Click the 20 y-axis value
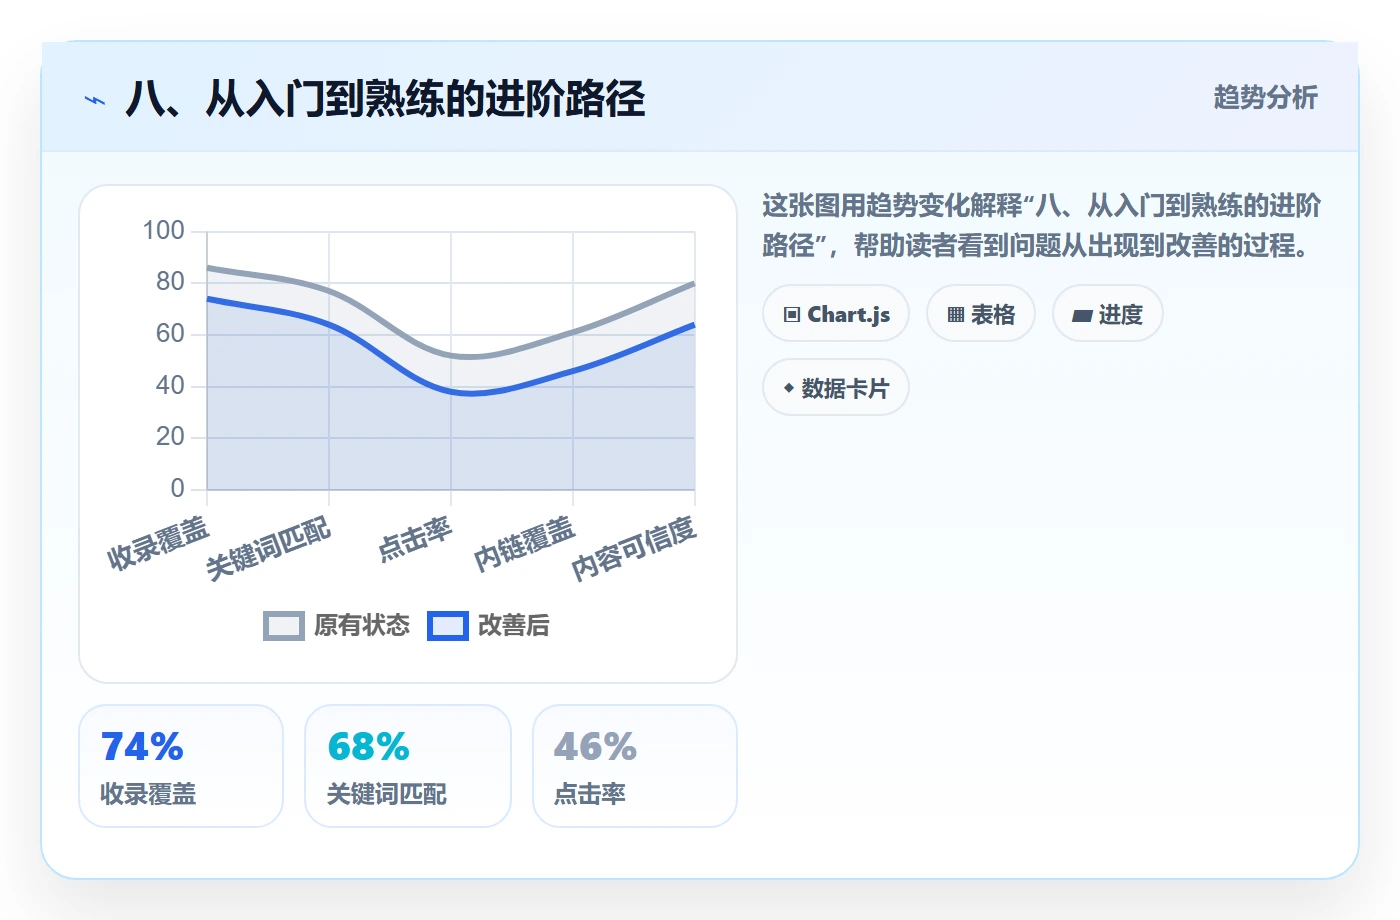 [170, 437]
